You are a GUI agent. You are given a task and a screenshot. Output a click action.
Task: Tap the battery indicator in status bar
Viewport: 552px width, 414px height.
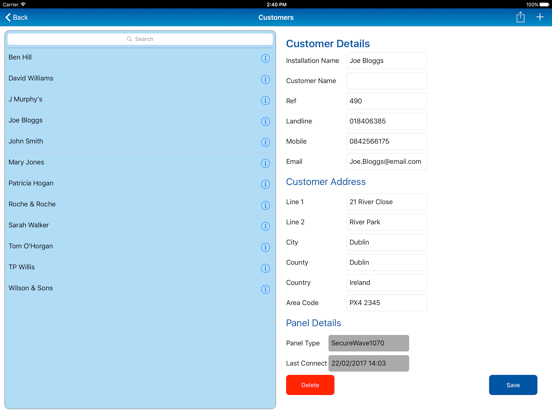coord(544,5)
